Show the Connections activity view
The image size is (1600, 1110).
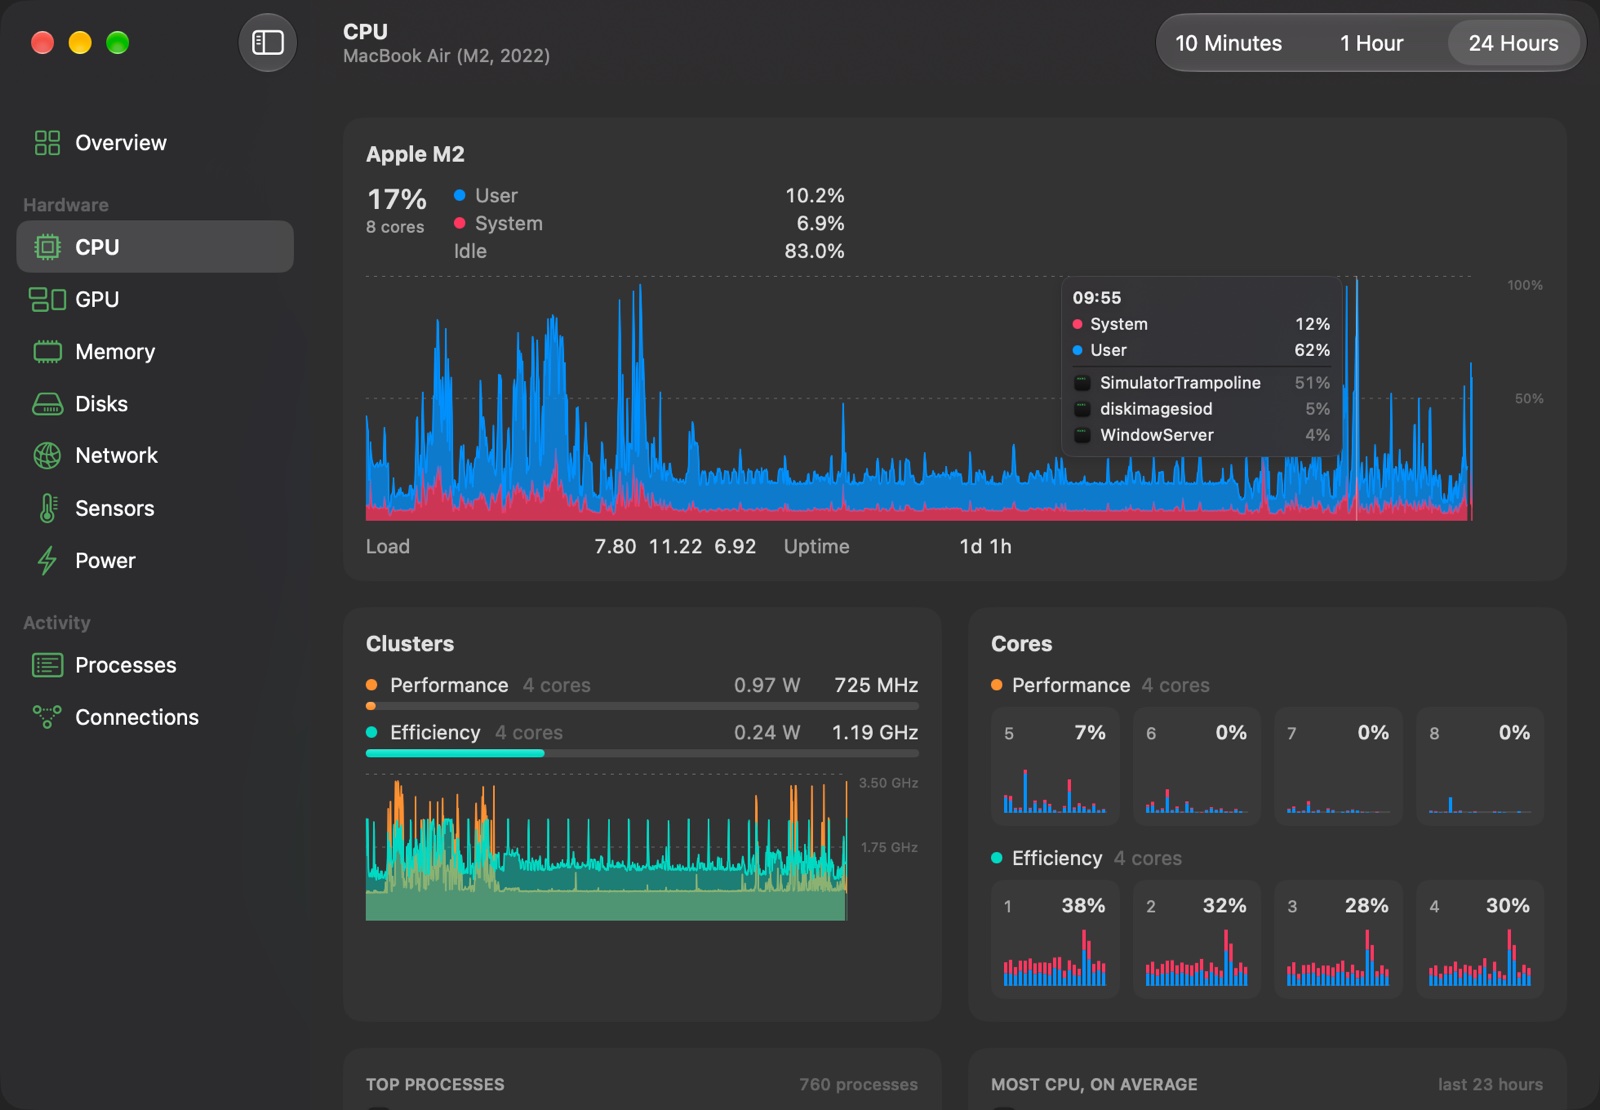[x=155, y=717]
